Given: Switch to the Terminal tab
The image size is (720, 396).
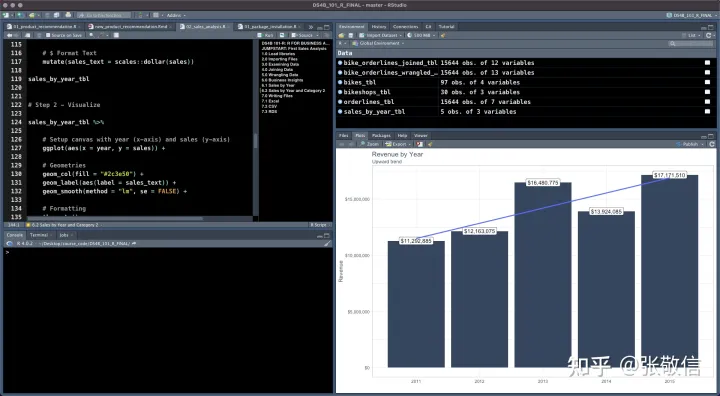Looking at the screenshot, I should 40,235.
